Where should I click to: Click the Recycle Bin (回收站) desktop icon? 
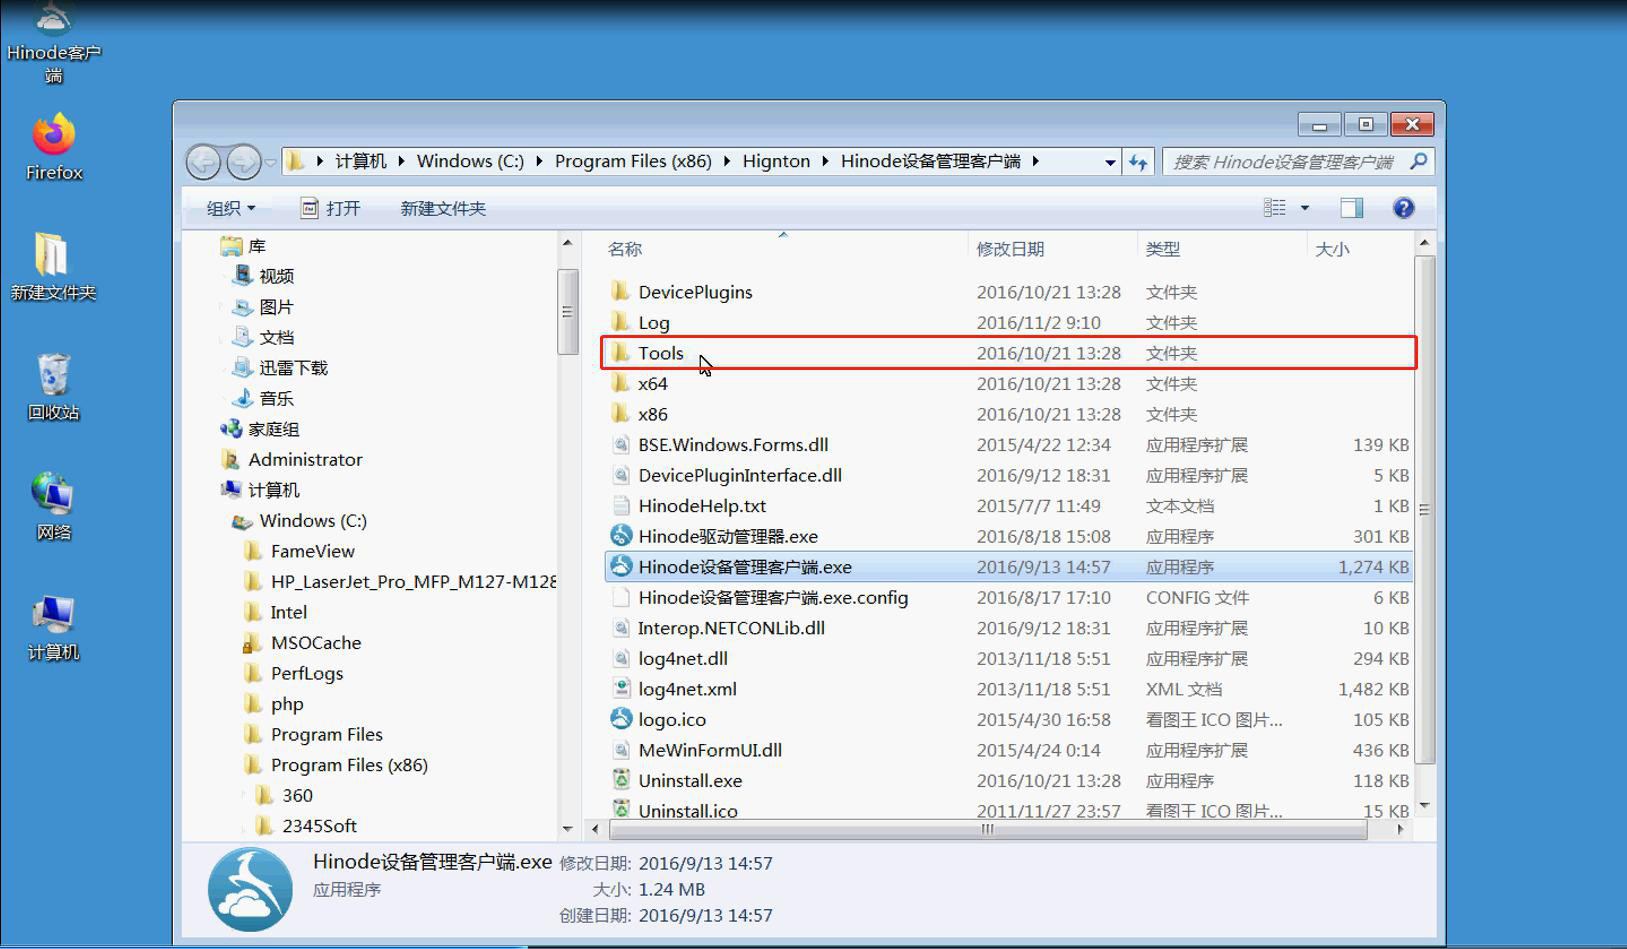[x=53, y=386]
